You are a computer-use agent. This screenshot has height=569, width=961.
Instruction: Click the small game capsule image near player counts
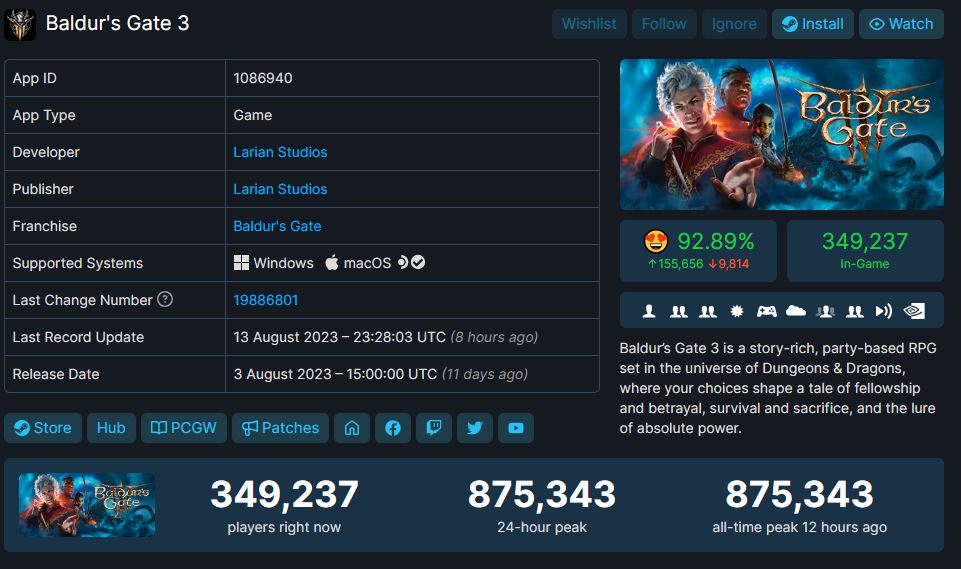[87, 505]
